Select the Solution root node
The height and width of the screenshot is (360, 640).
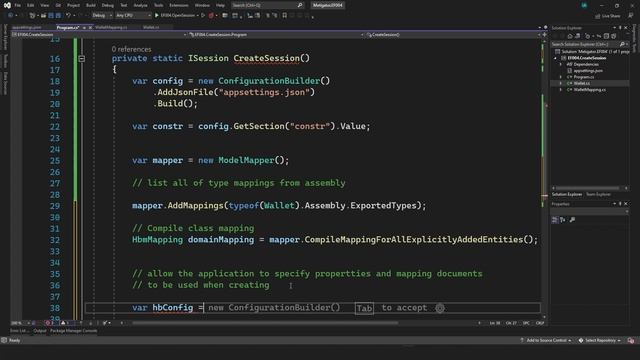point(592,51)
